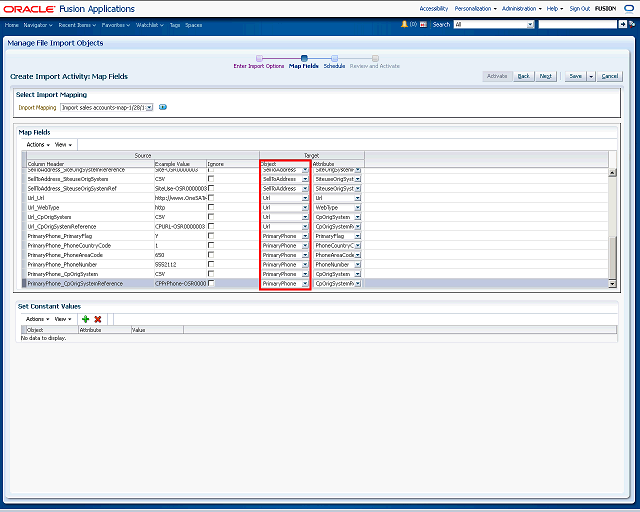This screenshot has width=640, height=512.
Task: Click the green plus add constant icon
Action: pyautogui.click(x=85, y=318)
